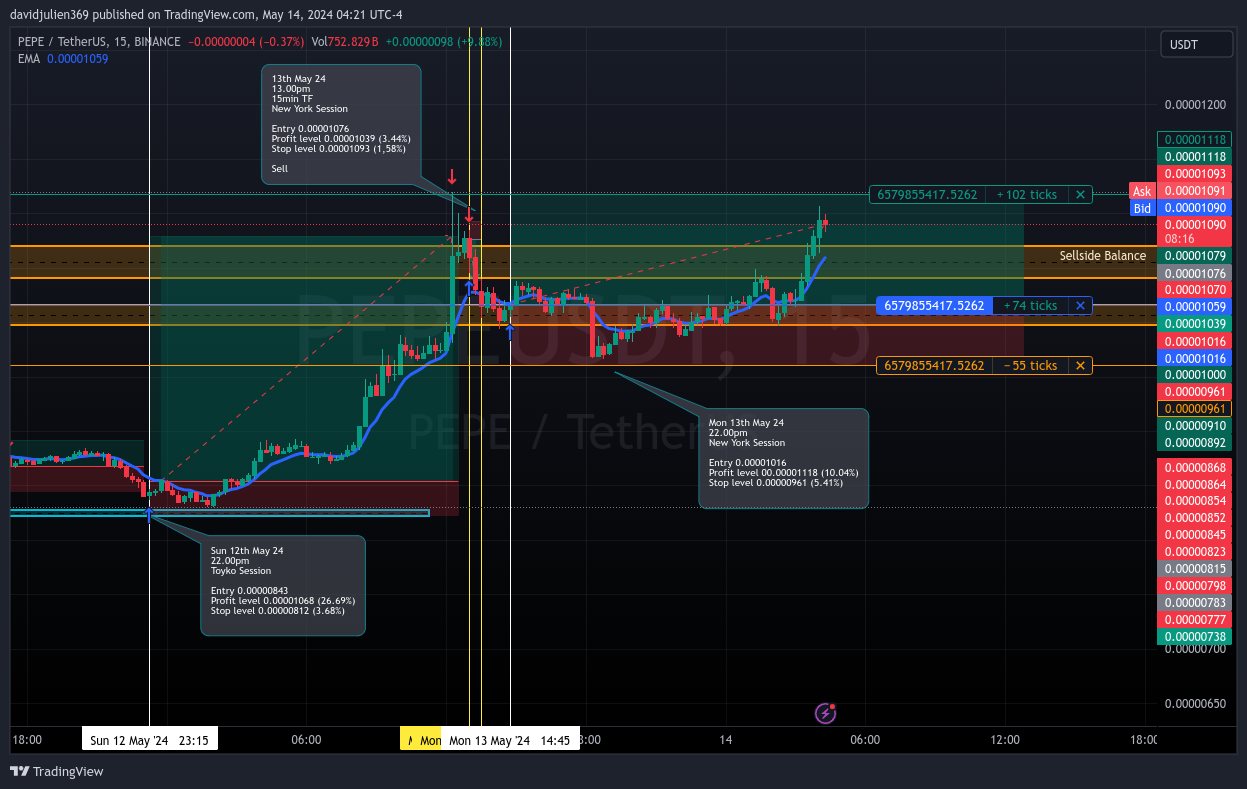The image size is (1247, 789).
Task: Click the blue Bid label
Action: click(1142, 208)
